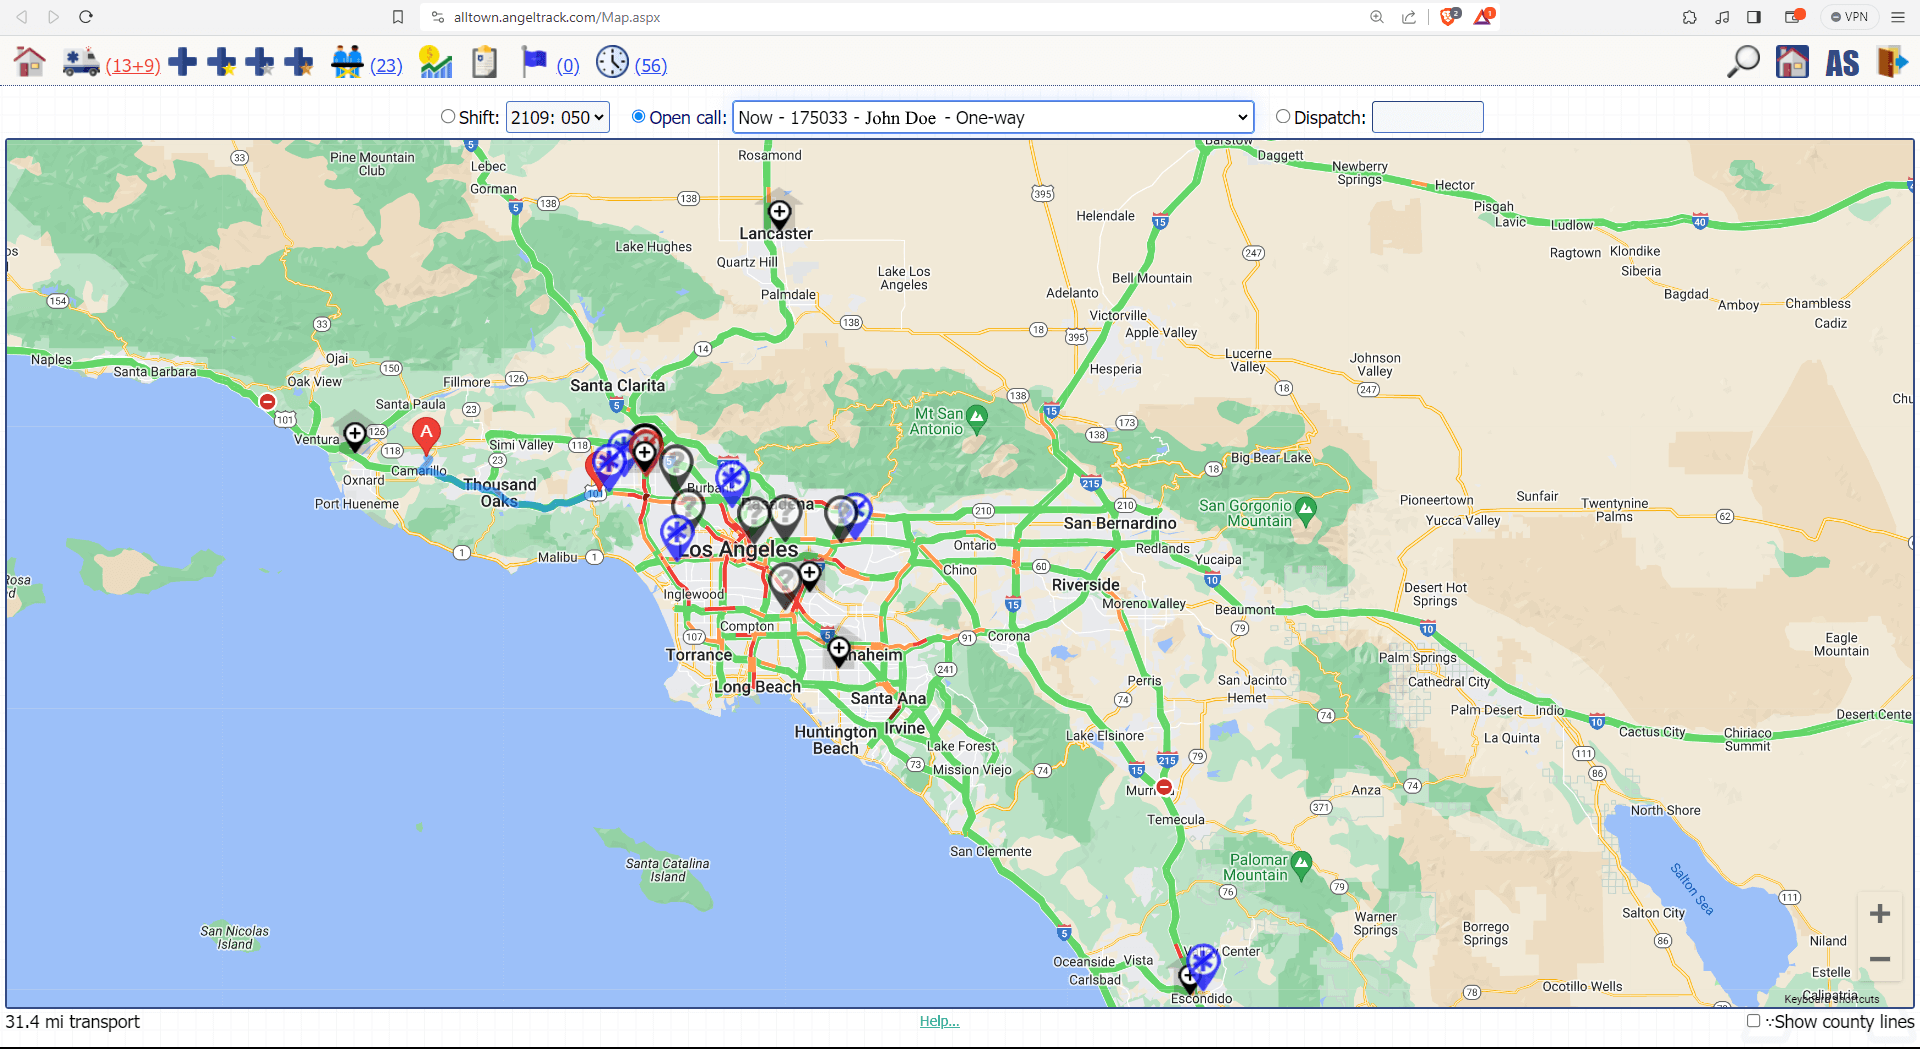This screenshot has width=1920, height=1049.
Task: Click the Keyboard shortcuts map link
Action: 1831,999
